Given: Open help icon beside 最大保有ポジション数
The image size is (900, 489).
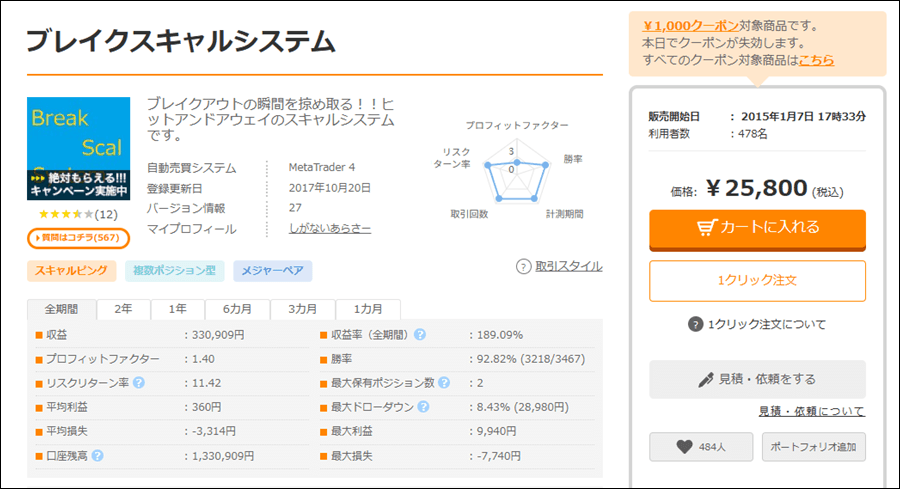Looking at the screenshot, I should 444,383.
